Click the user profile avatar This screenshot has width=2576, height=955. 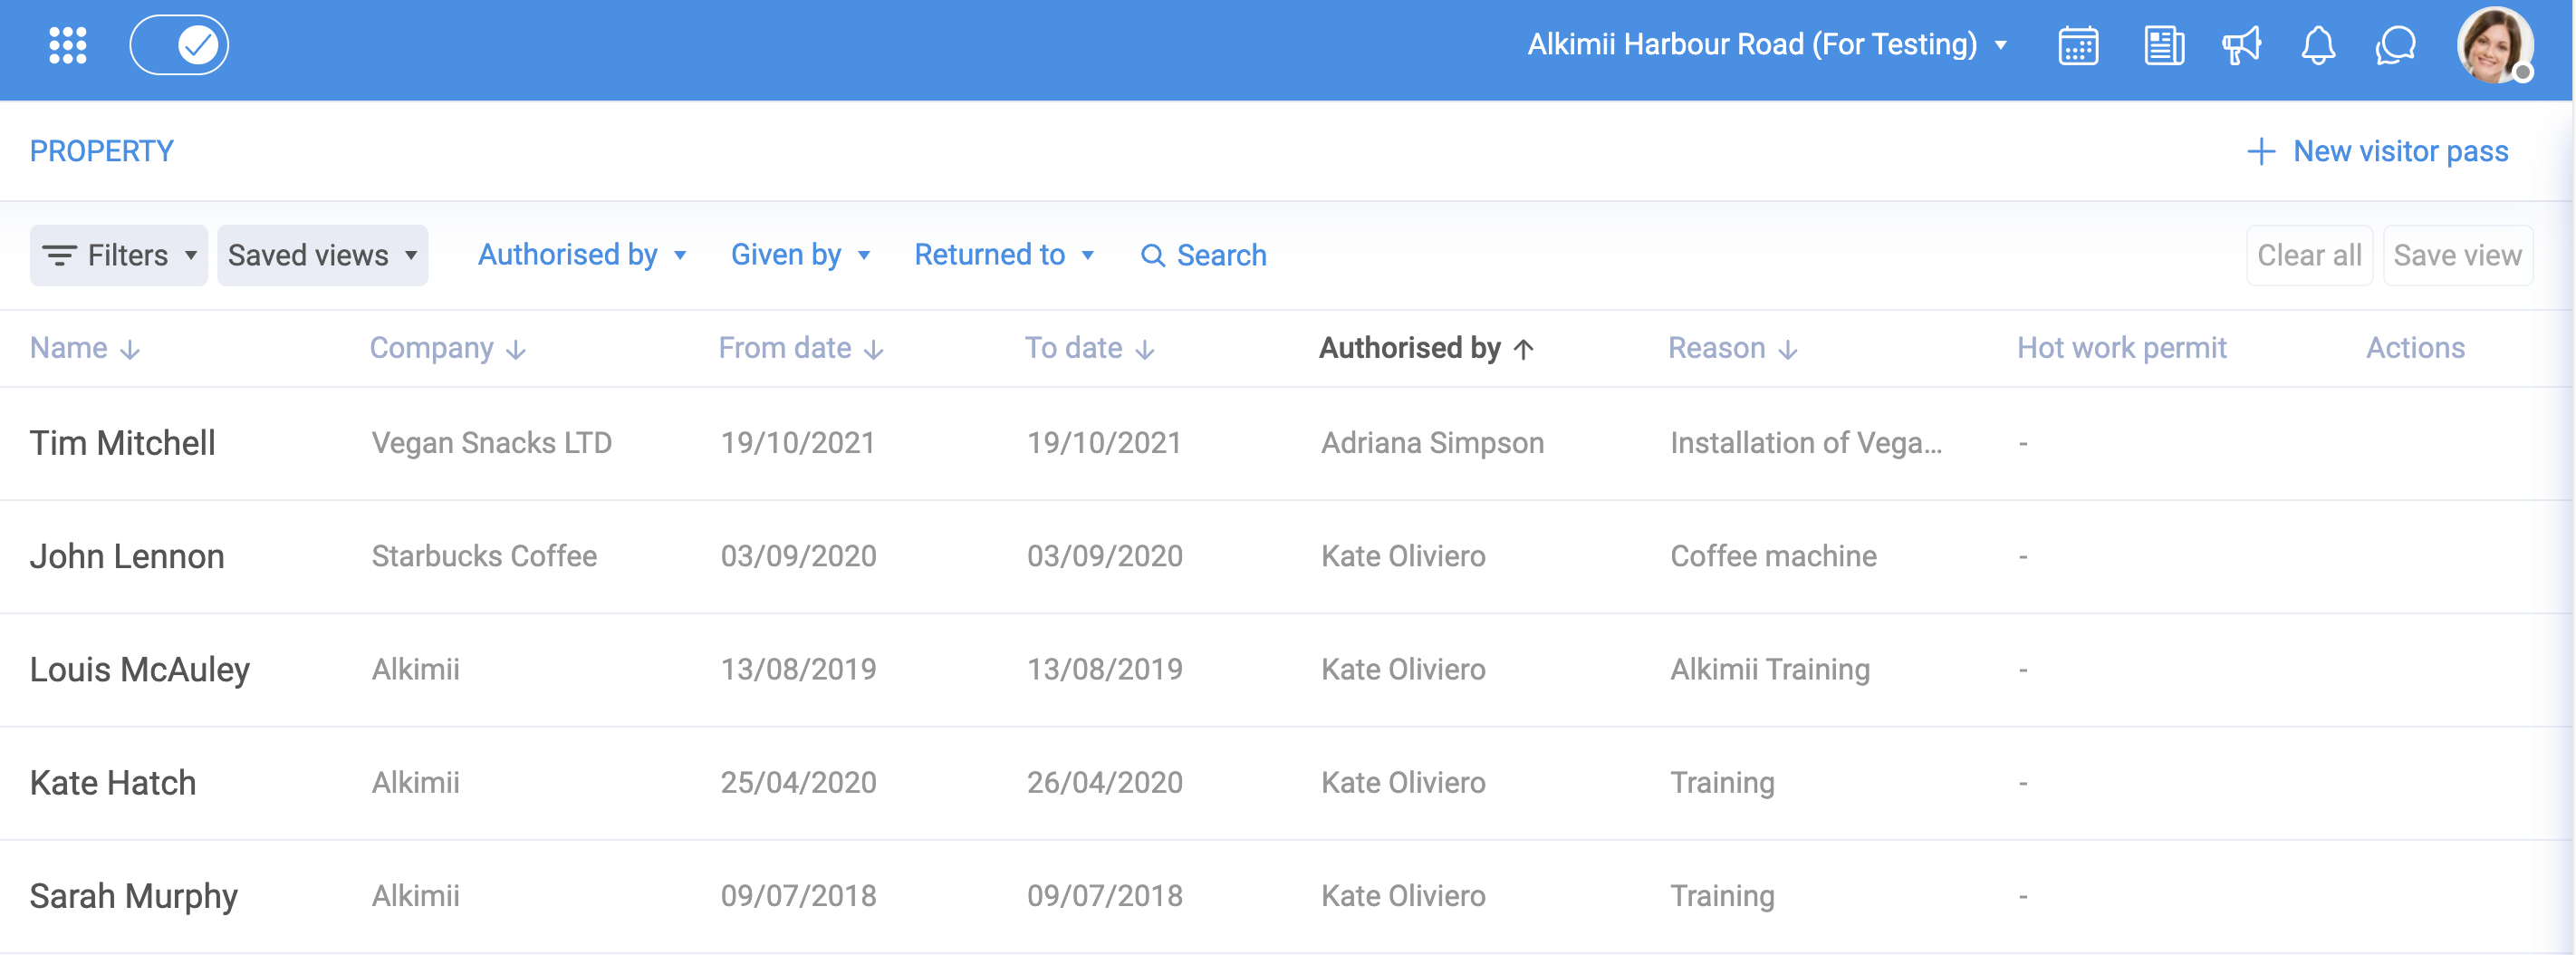2494,46
